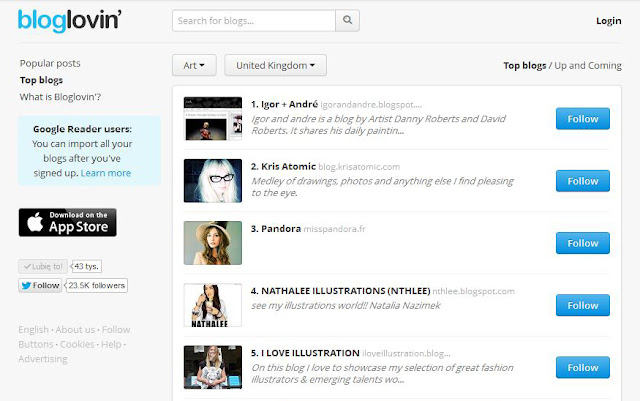Open the I LOVE ILLUSTRATION thumbnail
Image resolution: width=640 pixels, height=401 pixels.
coord(213,368)
